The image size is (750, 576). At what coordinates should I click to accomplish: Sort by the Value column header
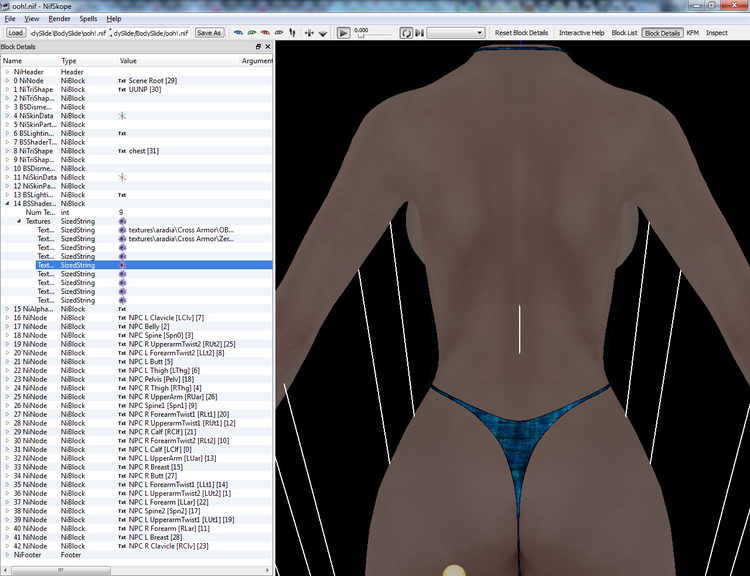tap(178, 61)
